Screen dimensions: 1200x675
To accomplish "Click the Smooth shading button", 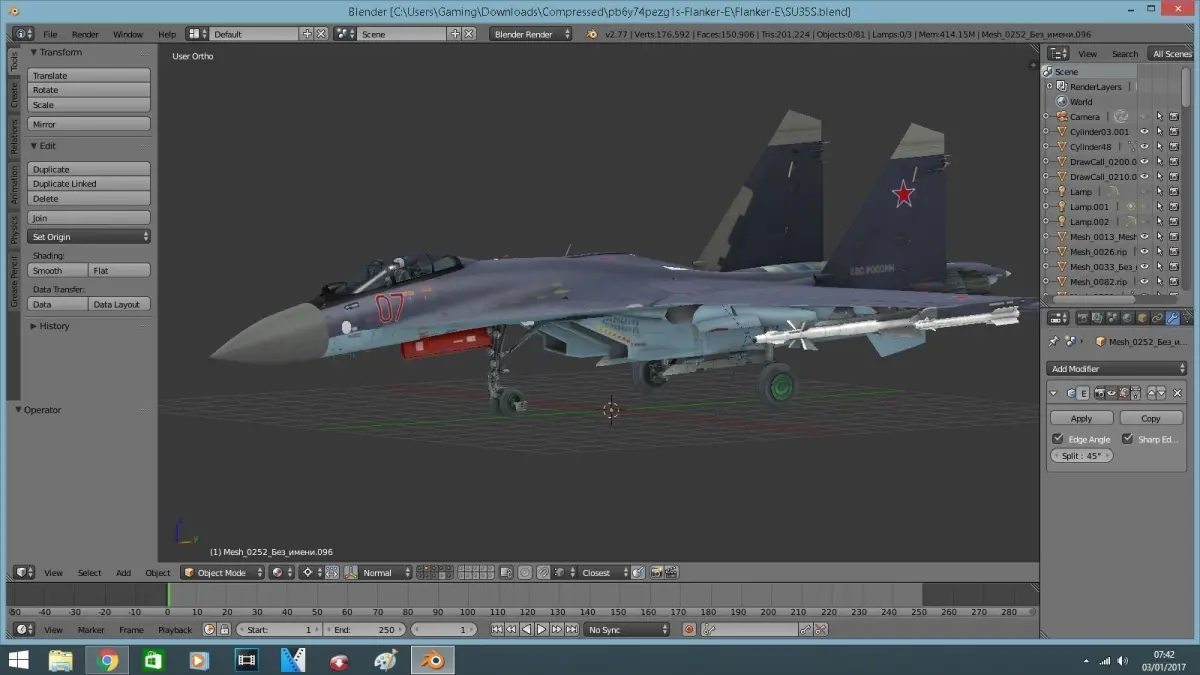I will 58,271.
